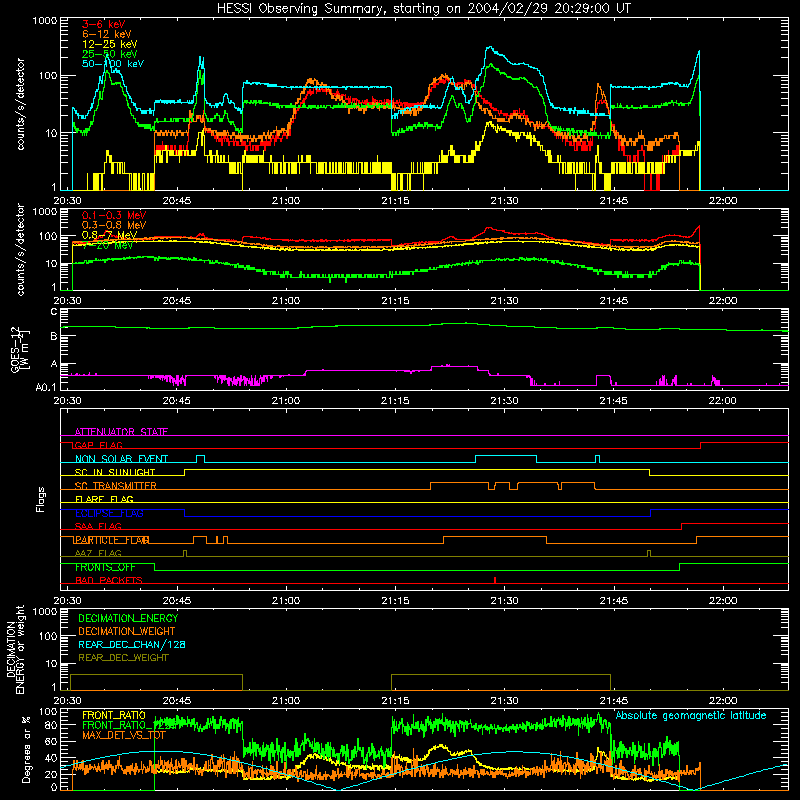Click 20:45 tick label under the GOES panel
800x800 pixels.
[x=177, y=401]
